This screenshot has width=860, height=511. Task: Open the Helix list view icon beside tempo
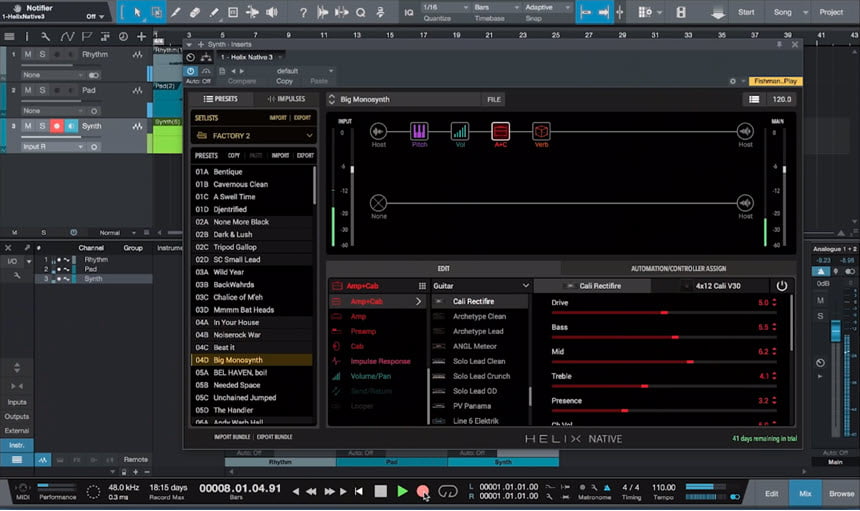(754, 99)
